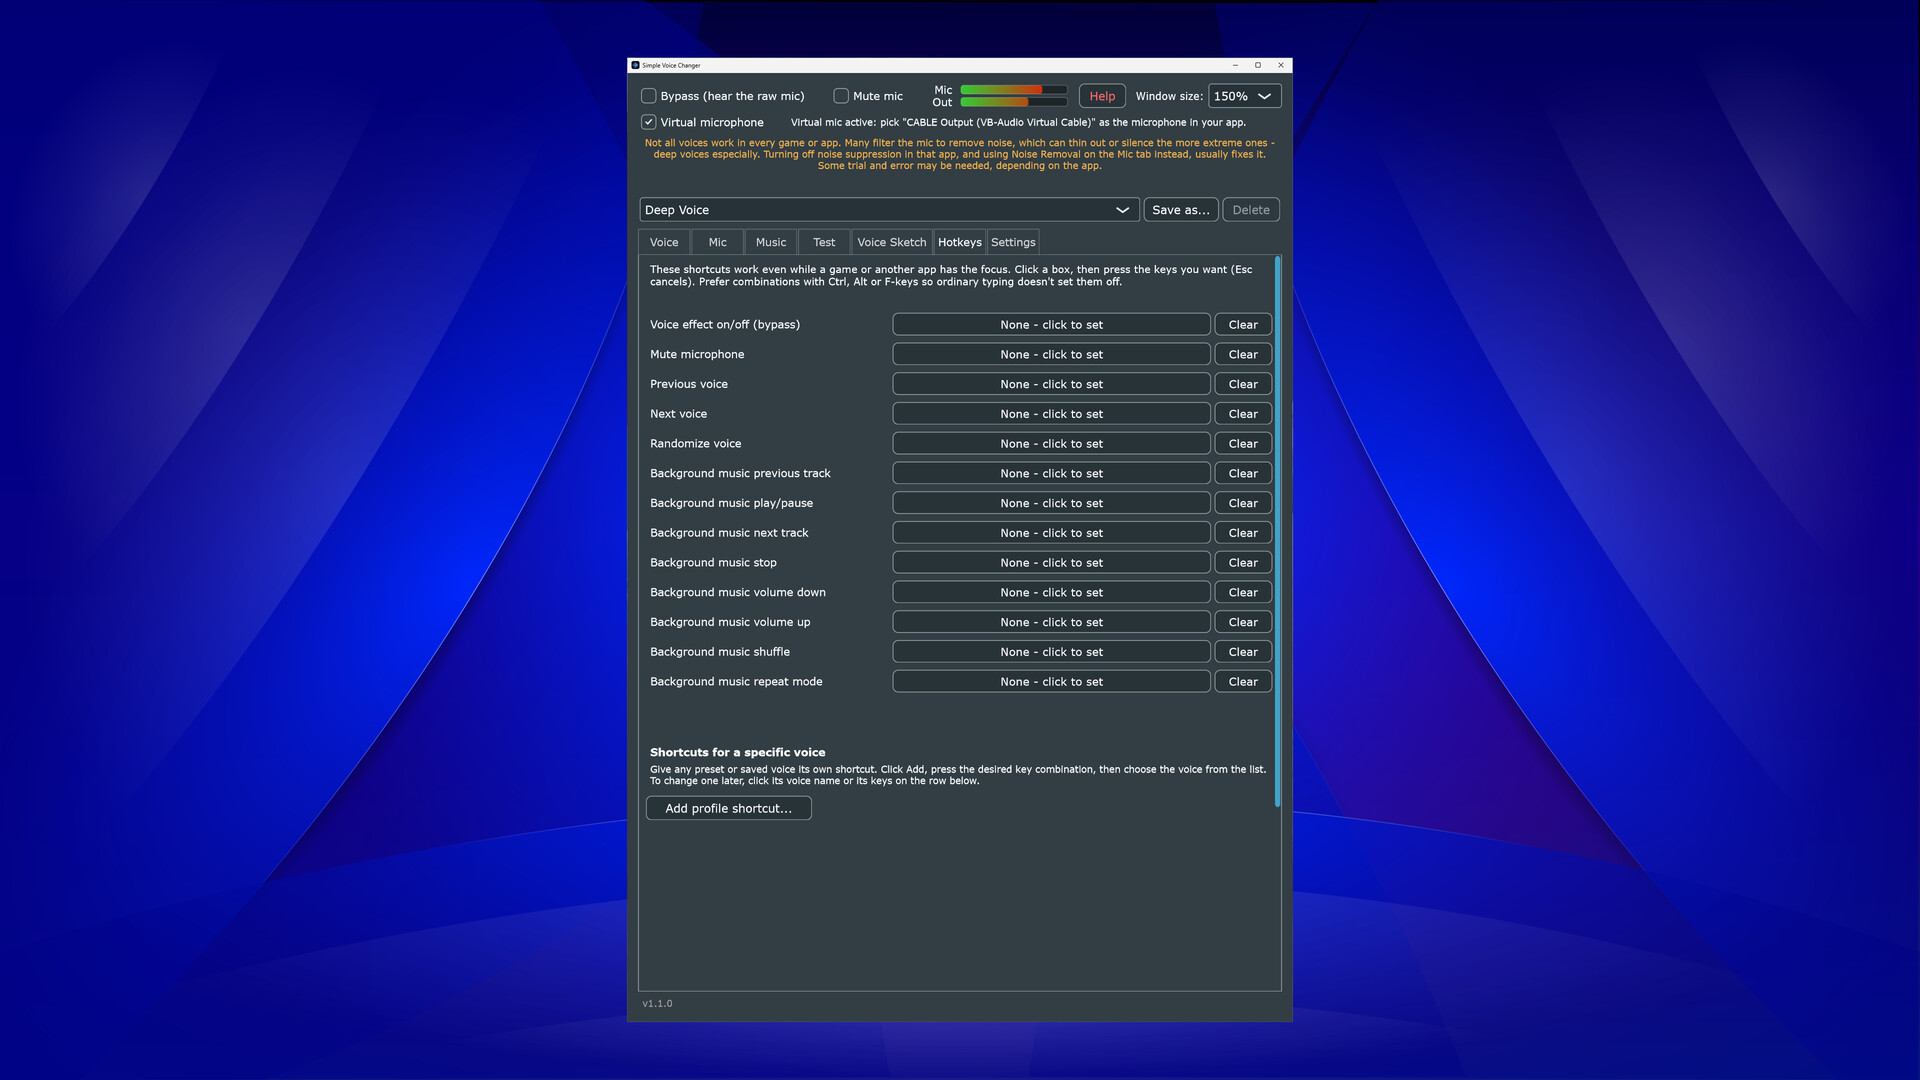Set hotkey for Previous voice

tap(1051, 384)
